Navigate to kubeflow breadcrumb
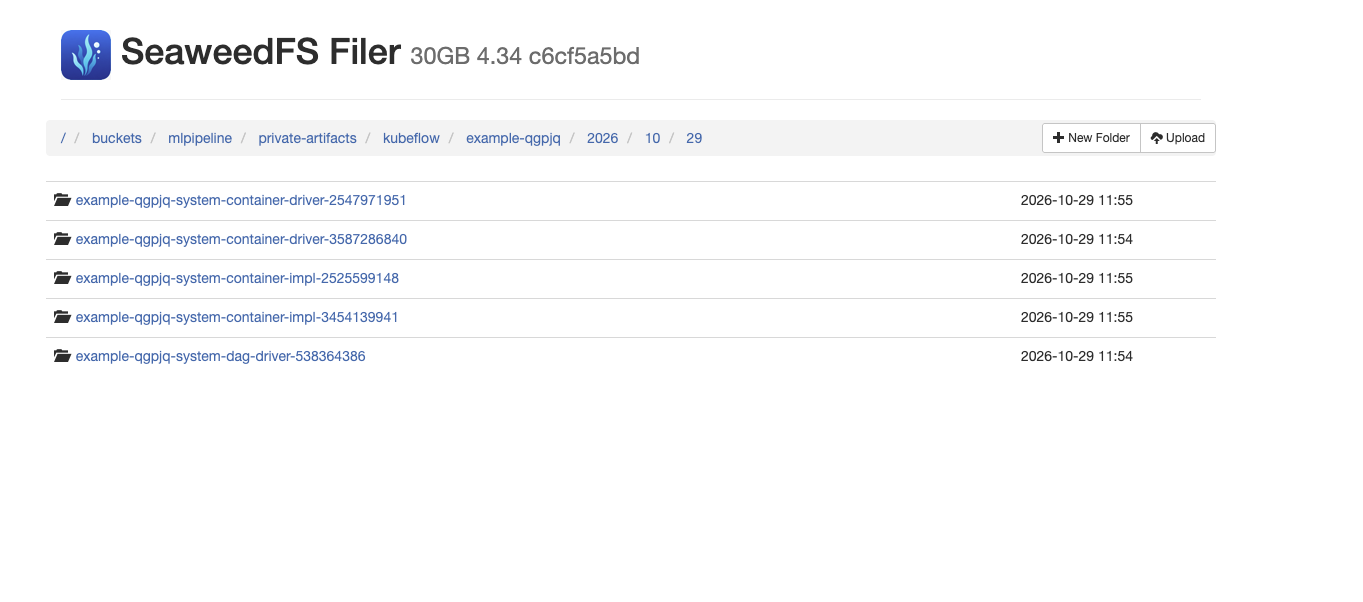Image resolution: width=1363 pixels, height=602 pixels. click(x=411, y=138)
